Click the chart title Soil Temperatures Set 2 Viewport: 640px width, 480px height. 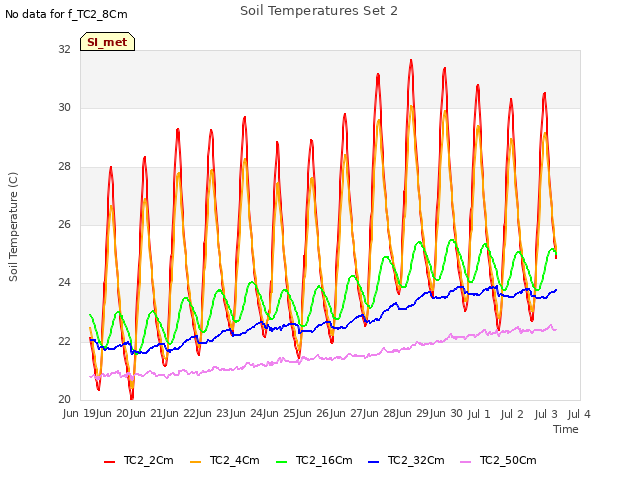click(319, 11)
